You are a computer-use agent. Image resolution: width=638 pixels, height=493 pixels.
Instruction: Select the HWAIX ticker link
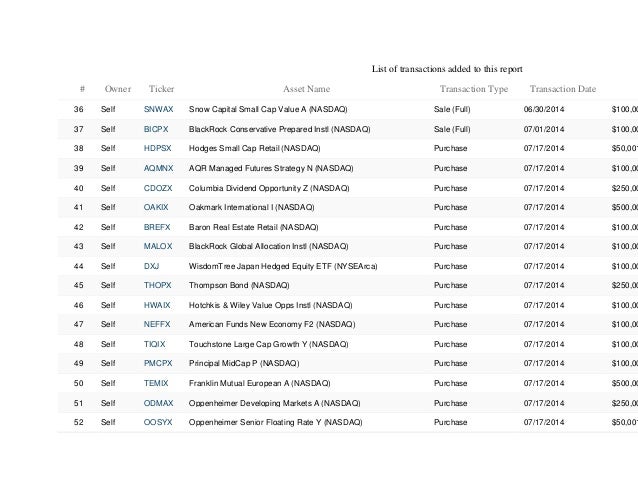click(x=157, y=305)
